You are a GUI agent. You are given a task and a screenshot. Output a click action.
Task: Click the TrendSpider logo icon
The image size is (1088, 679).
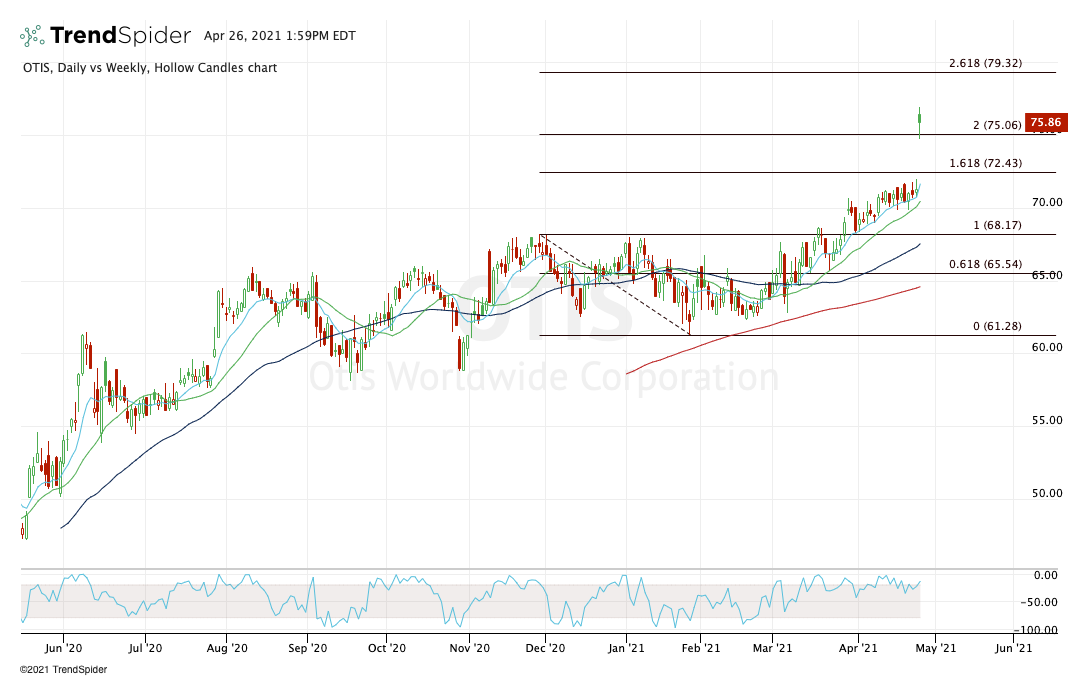pyautogui.click(x=32, y=36)
